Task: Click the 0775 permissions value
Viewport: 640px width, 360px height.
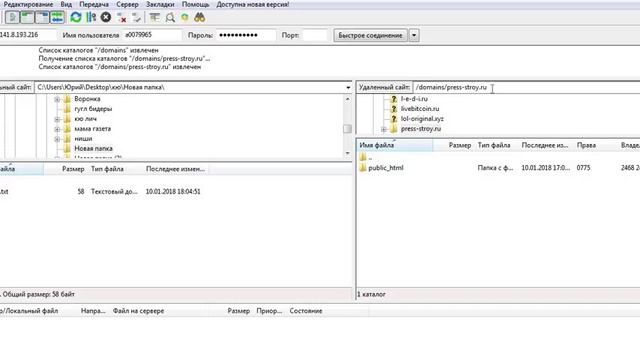Action: [583, 168]
